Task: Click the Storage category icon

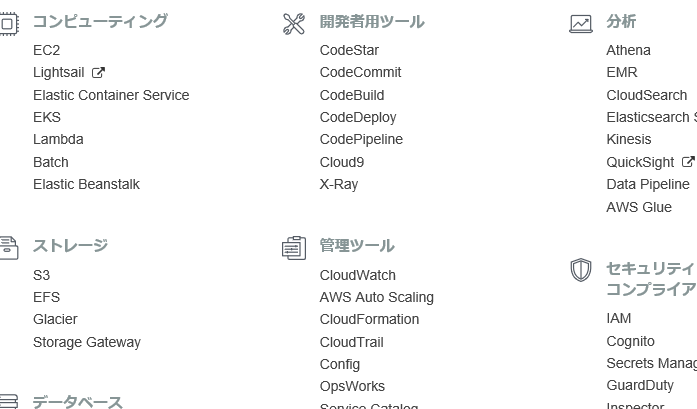Action: tap(9, 248)
